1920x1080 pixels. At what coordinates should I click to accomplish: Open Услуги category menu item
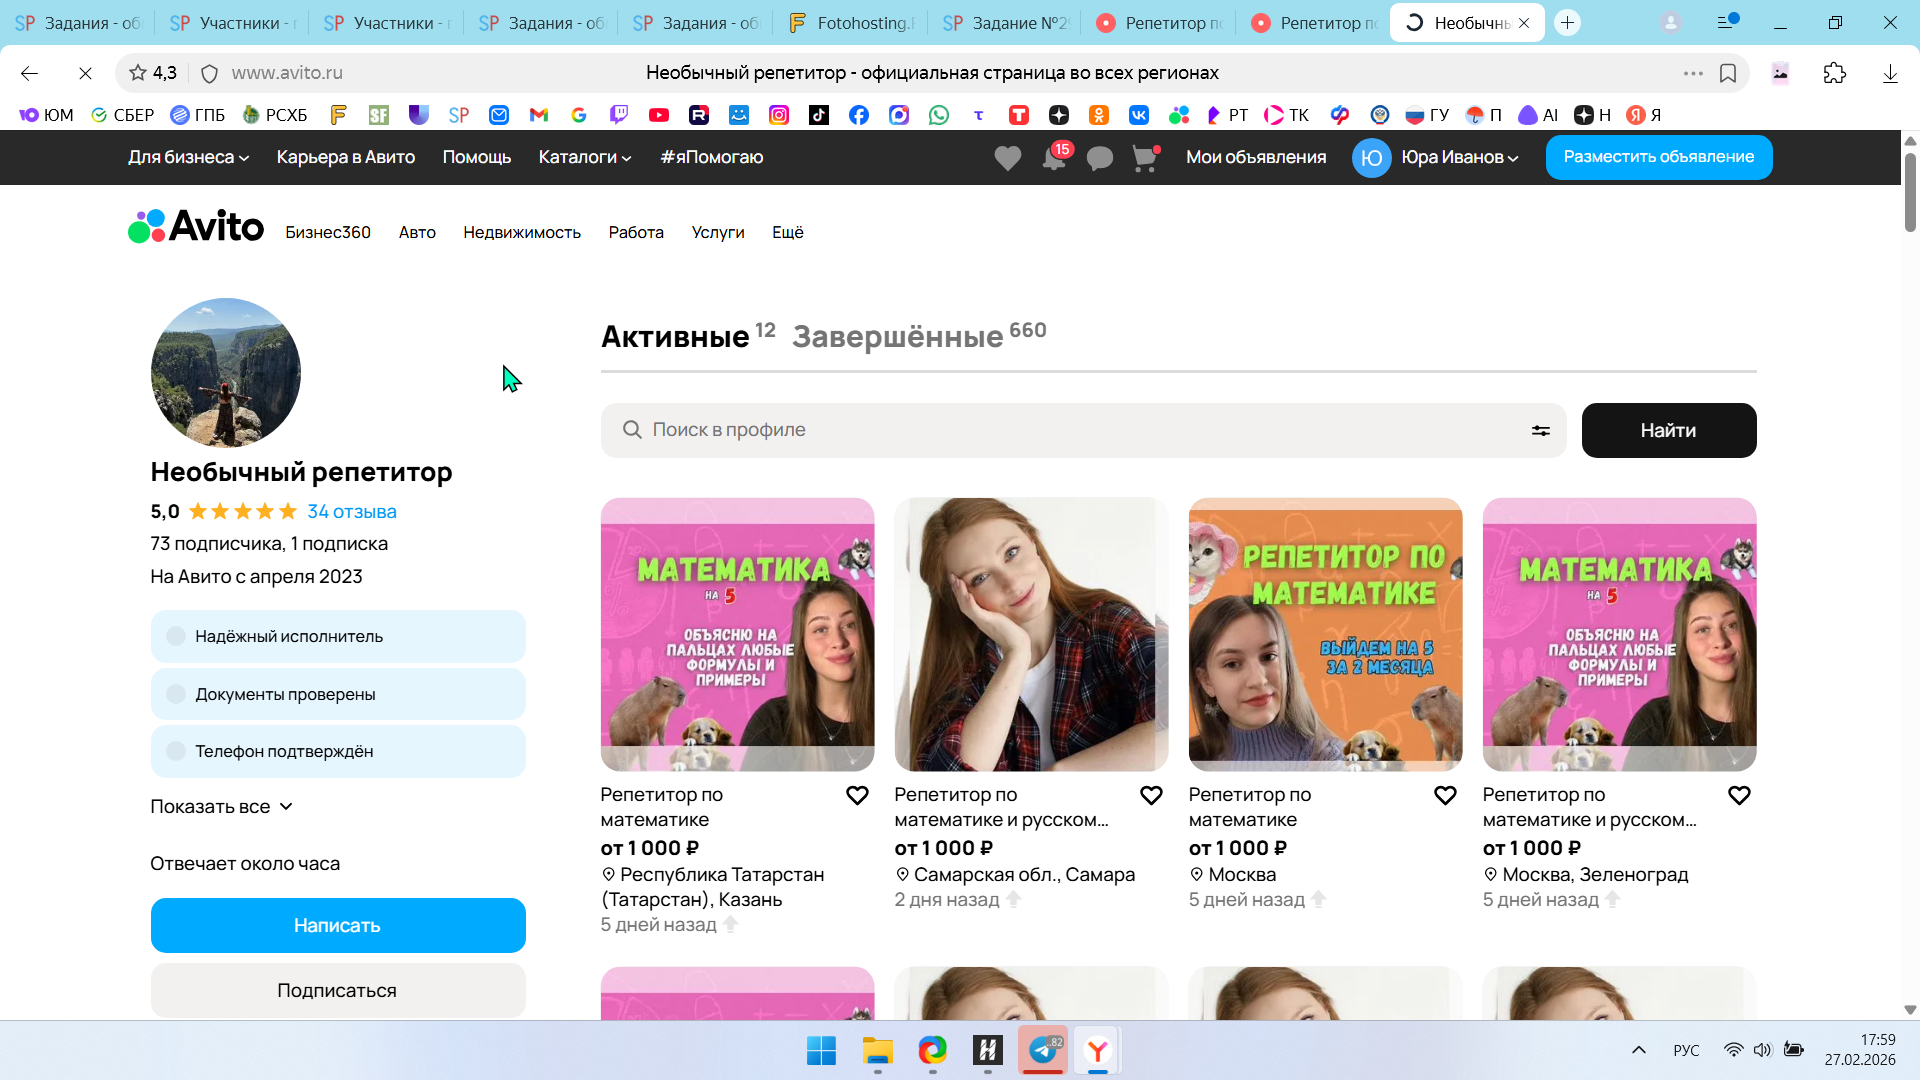717,232
